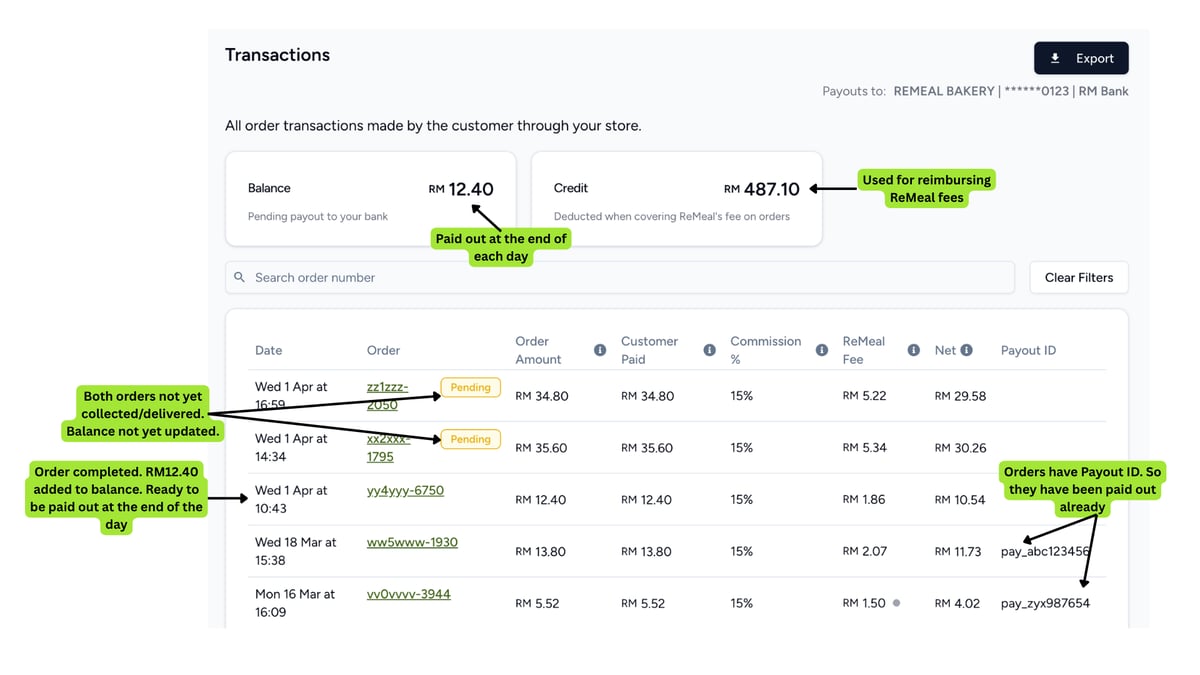The width and height of the screenshot is (1200, 675).
Task: Click the ReMeal Fee info icon
Action: (x=913, y=350)
